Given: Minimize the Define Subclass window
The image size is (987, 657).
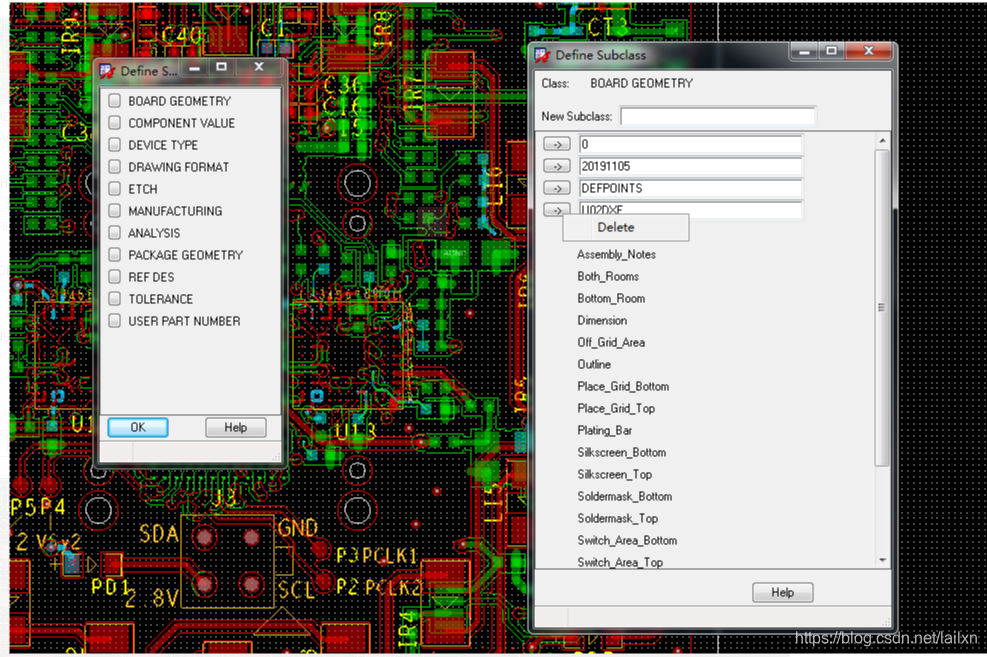Looking at the screenshot, I should pyautogui.click(x=802, y=52).
